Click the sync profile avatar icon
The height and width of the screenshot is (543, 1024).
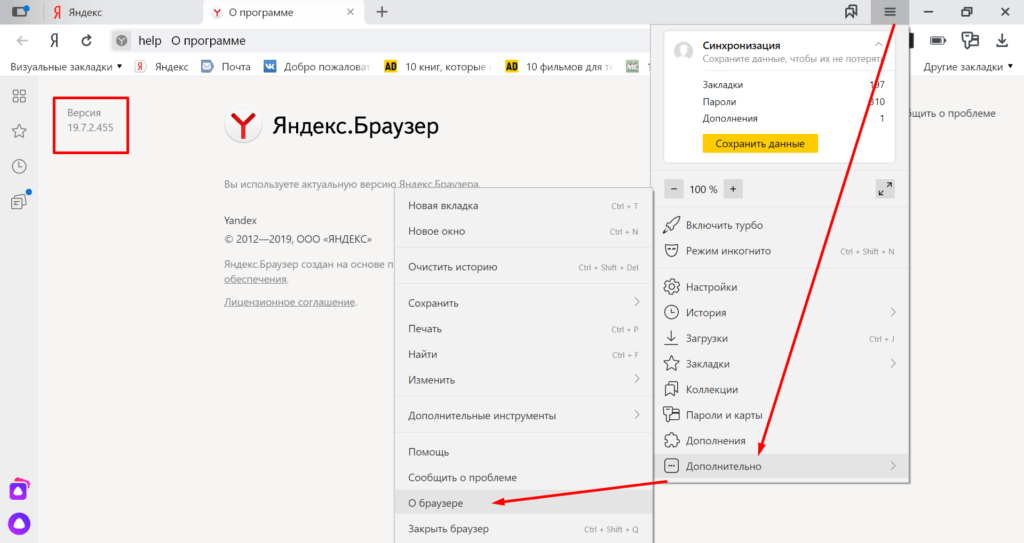click(683, 51)
